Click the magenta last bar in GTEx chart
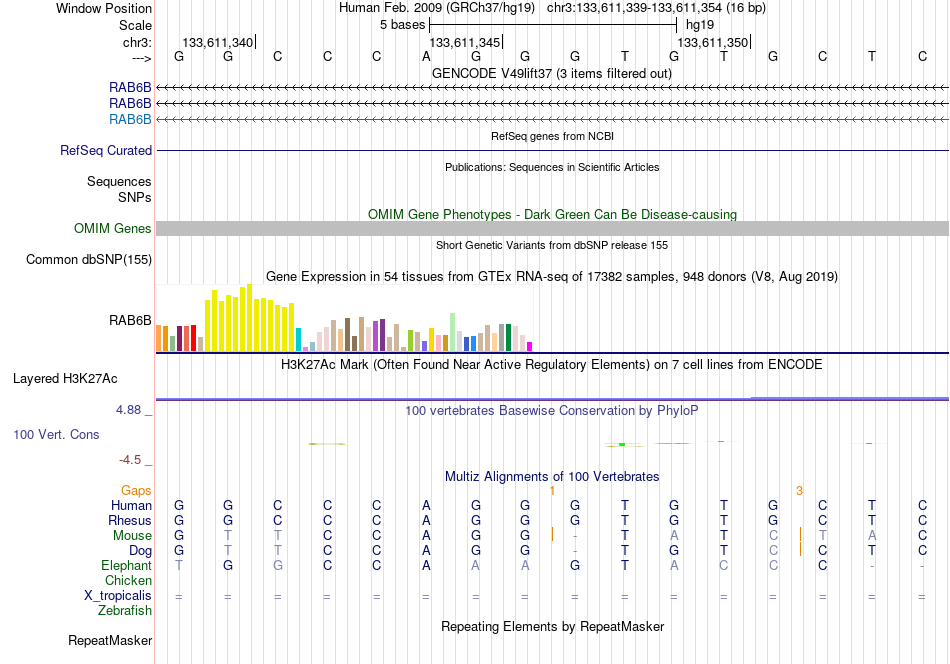950x664 pixels. (529, 347)
